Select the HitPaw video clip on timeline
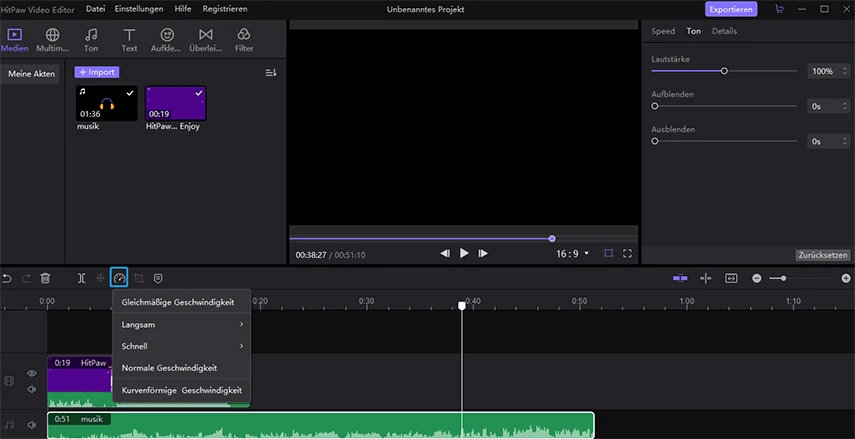 80,382
